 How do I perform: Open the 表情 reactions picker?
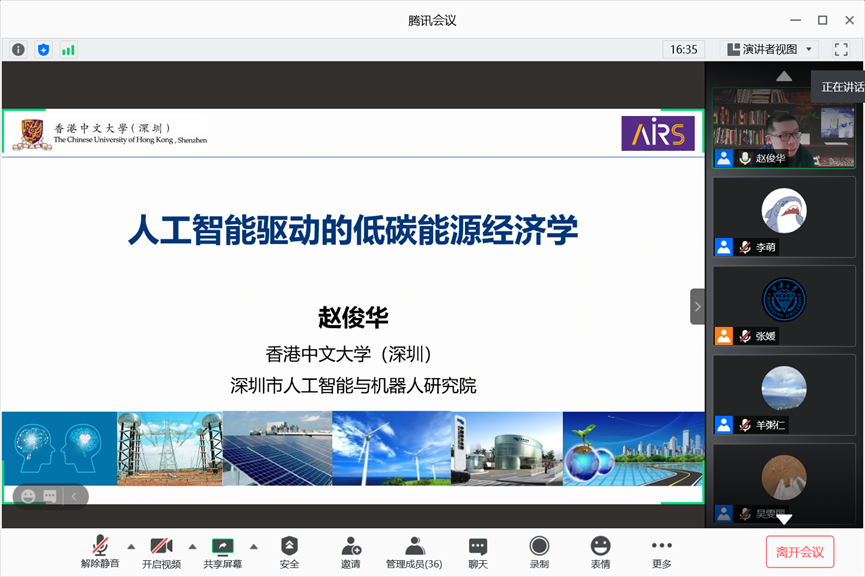coord(600,551)
